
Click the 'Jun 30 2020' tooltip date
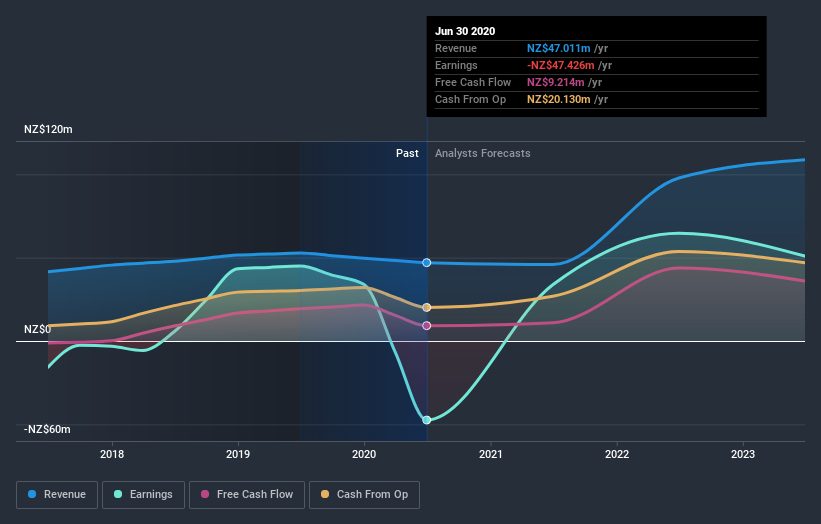point(465,31)
